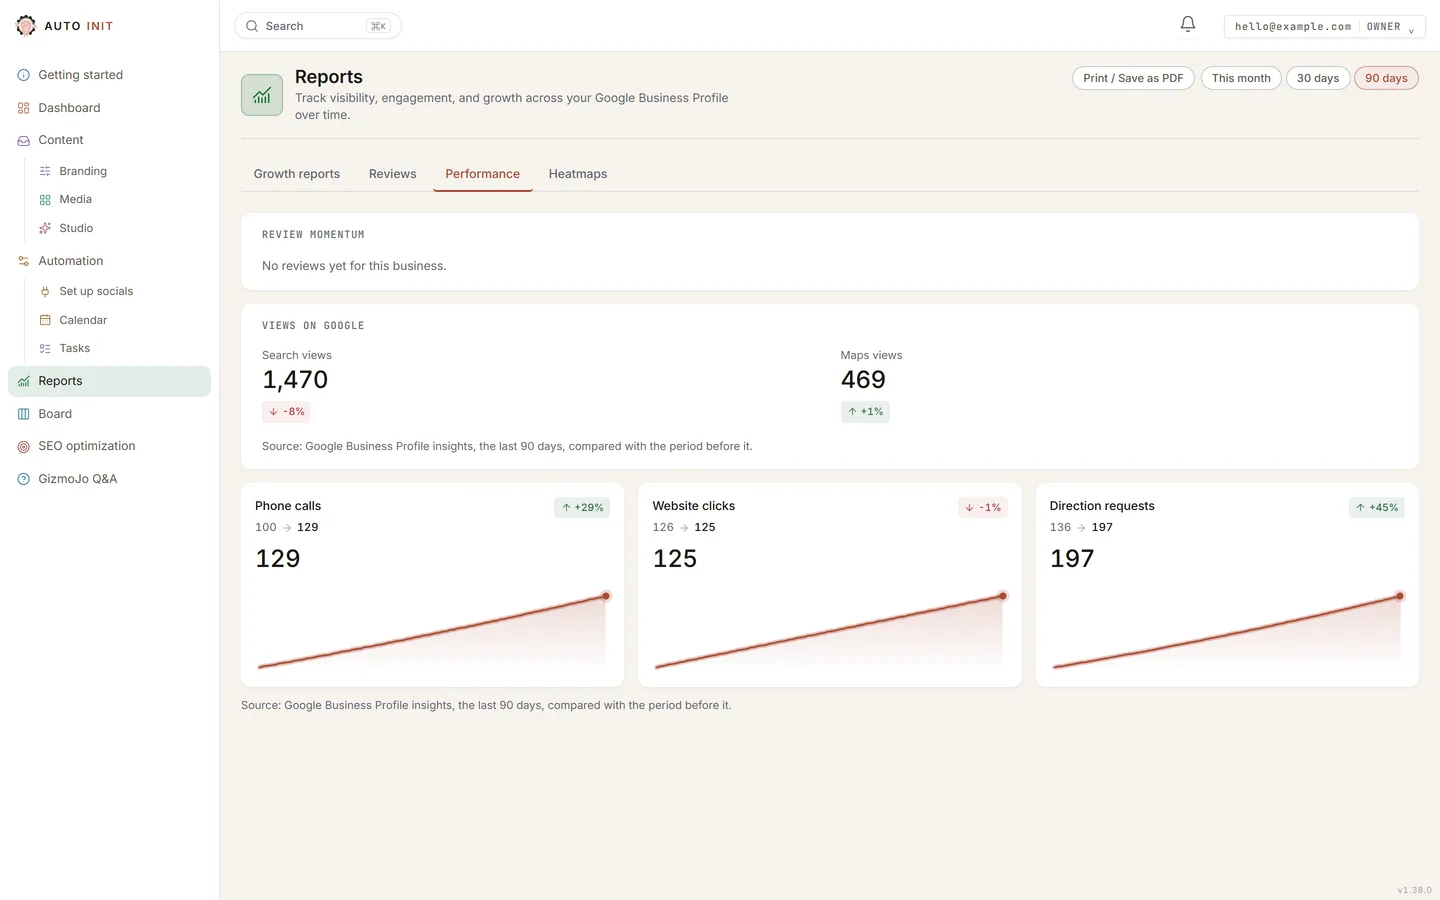
Task: Click the Dashboard grid icon
Action: click(x=24, y=108)
